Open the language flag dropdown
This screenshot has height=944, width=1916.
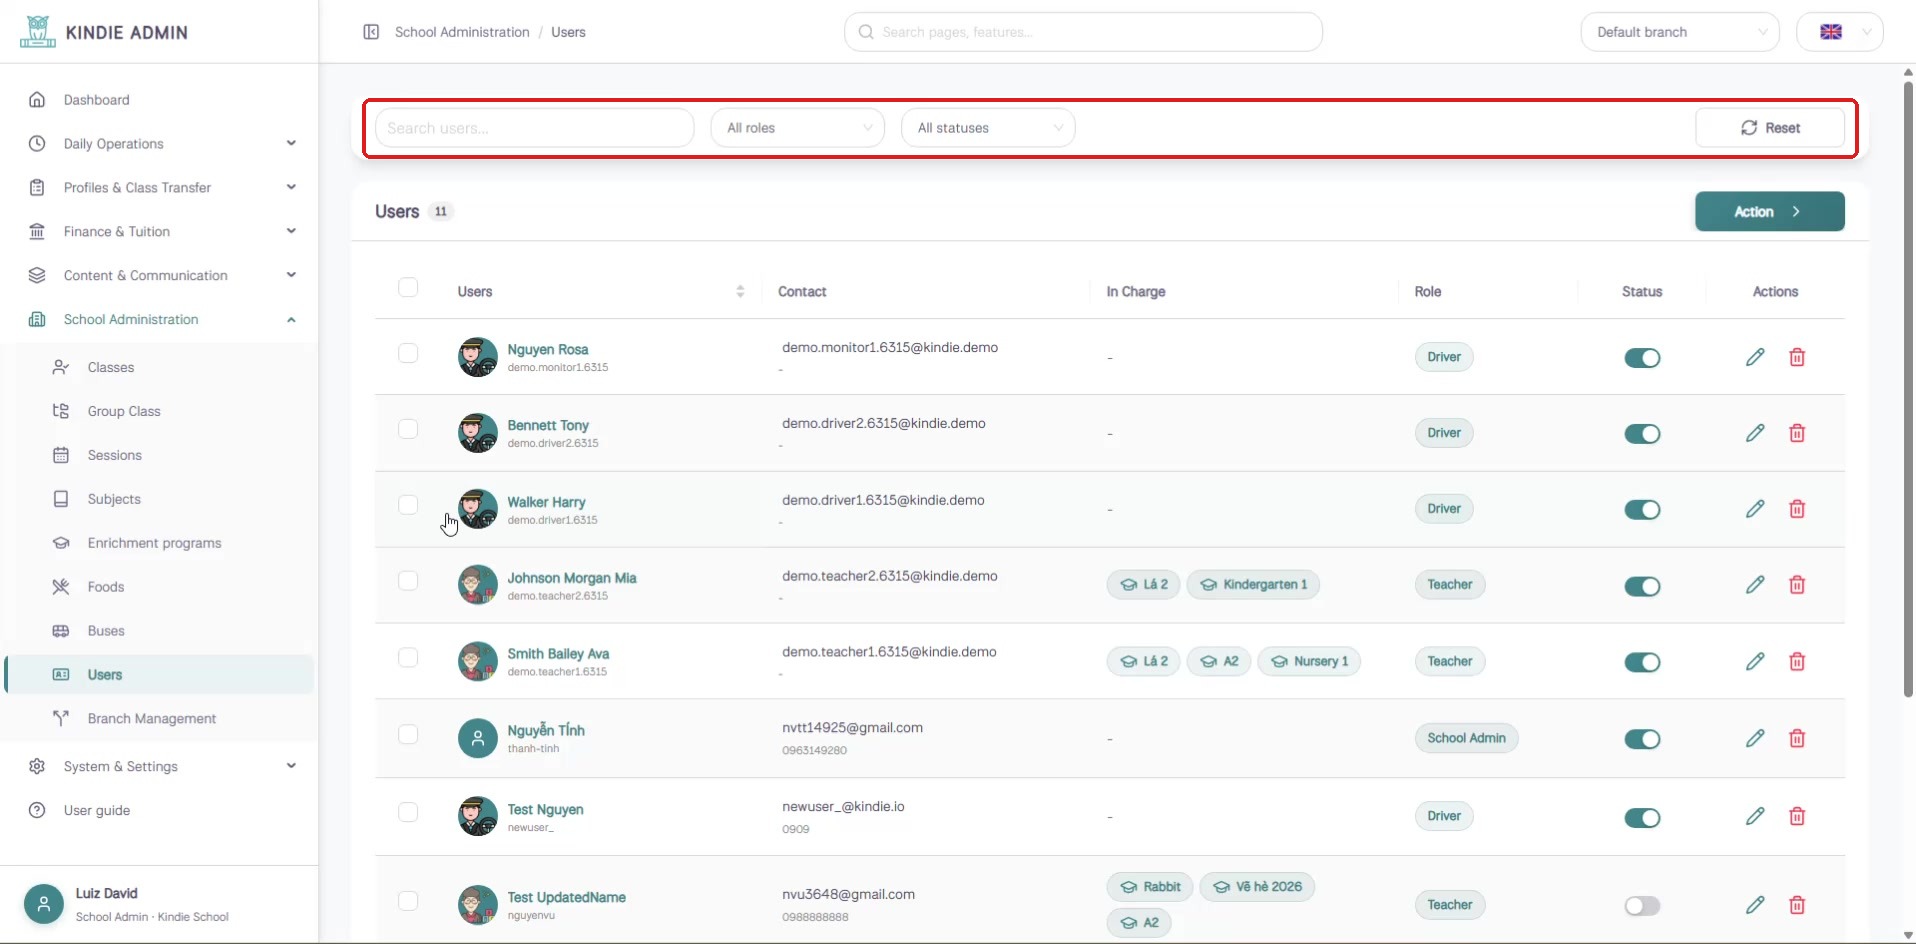(x=1840, y=32)
